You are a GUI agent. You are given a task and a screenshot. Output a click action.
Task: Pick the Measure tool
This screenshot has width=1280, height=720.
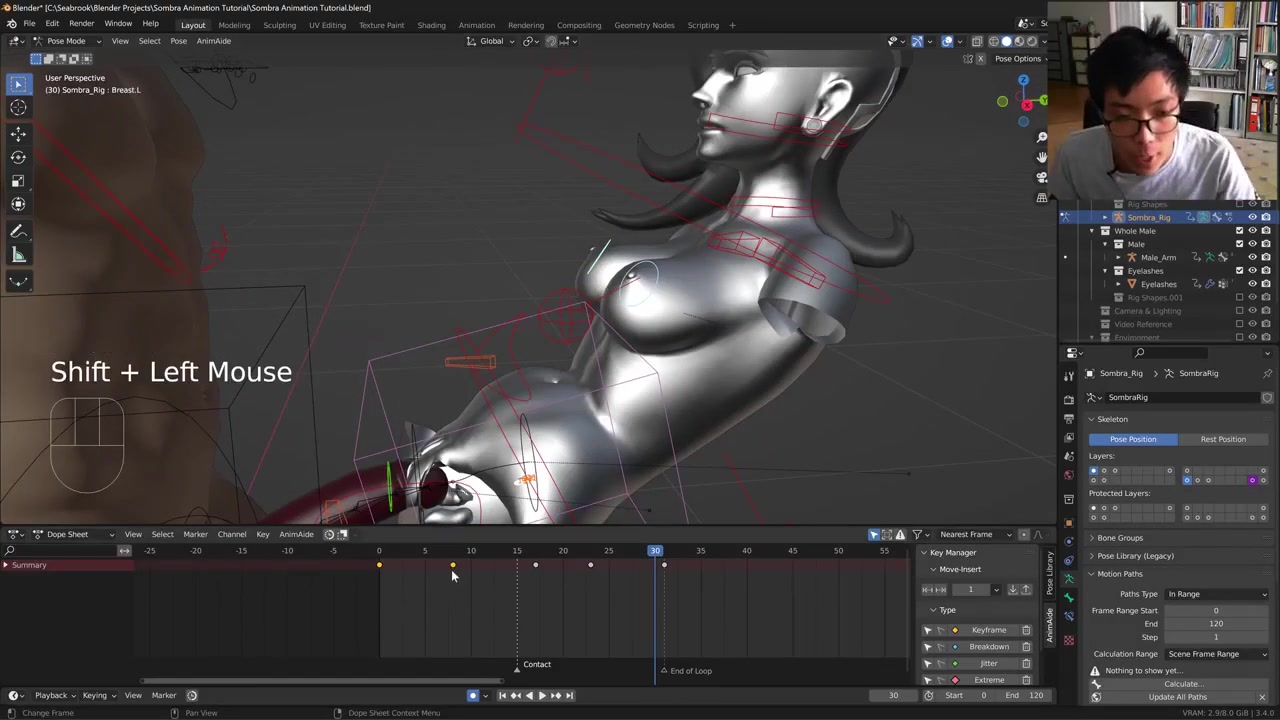[x=18, y=256]
